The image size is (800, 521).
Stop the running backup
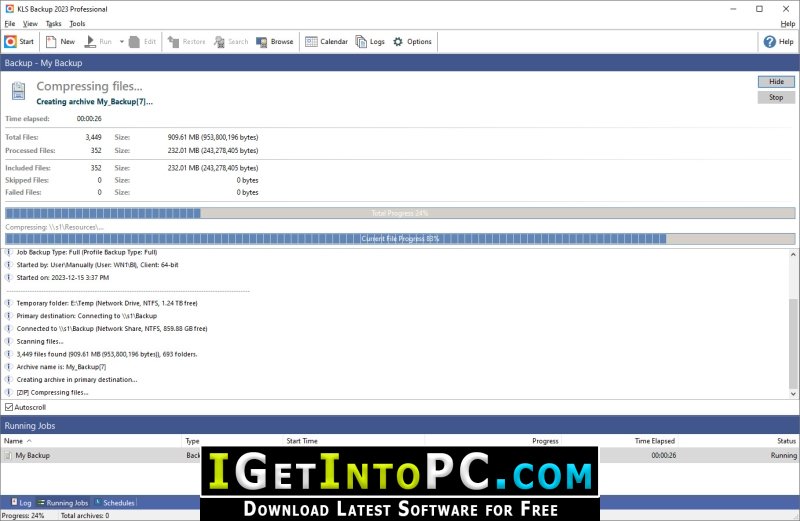[x=776, y=97]
